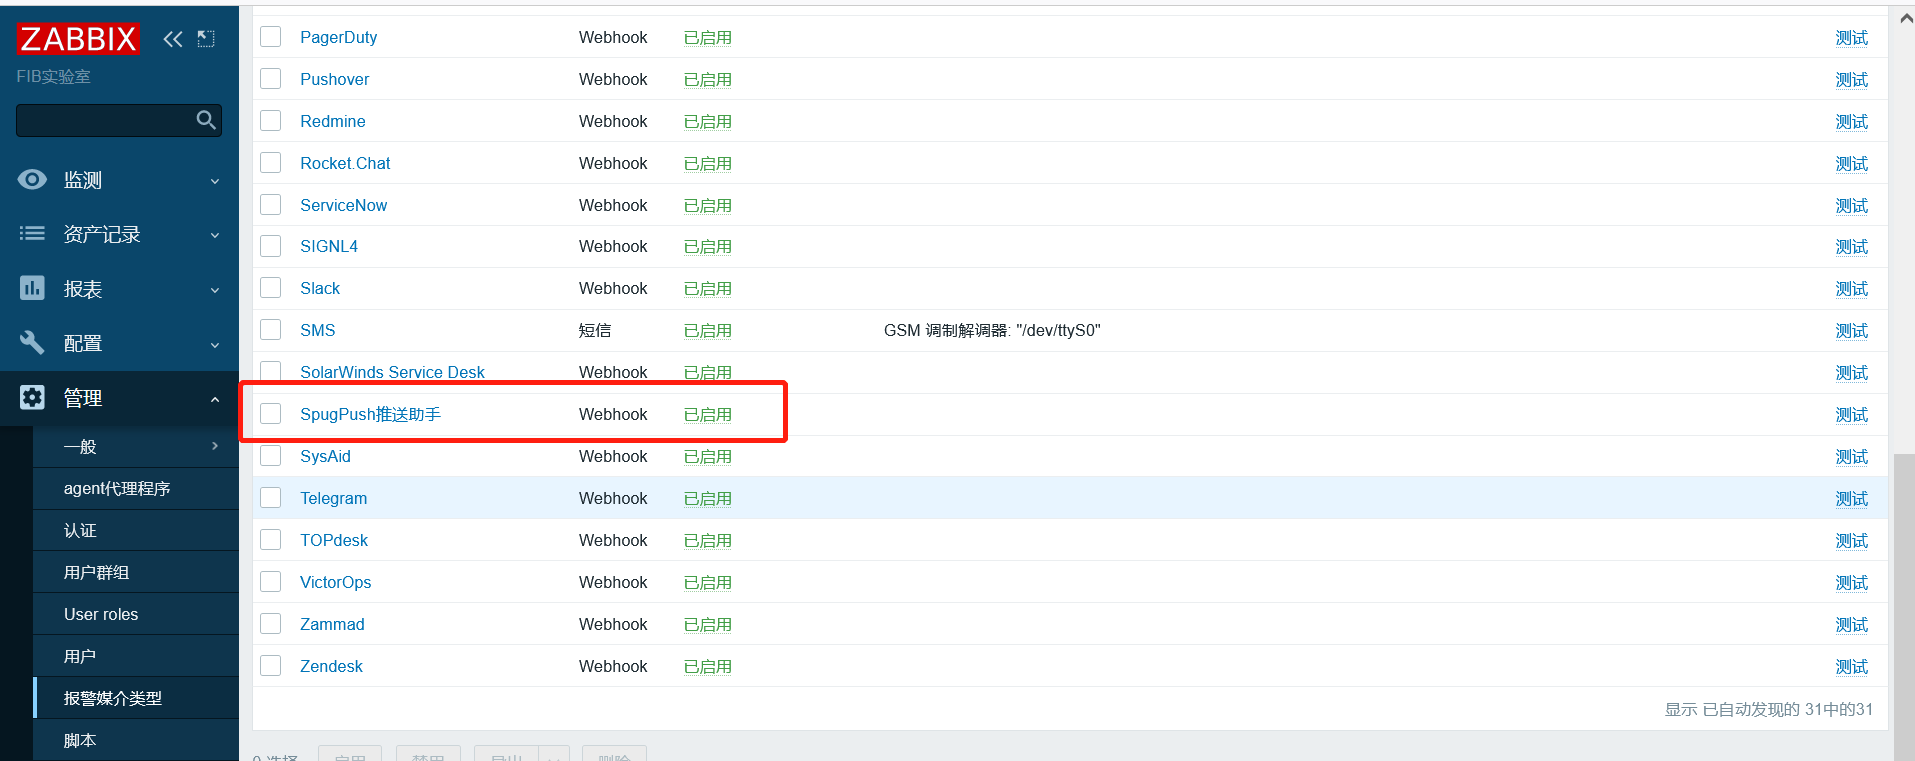Click 测试 for Zendesk
This screenshot has height=761, width=1915.
click(x=1852, y=666)
